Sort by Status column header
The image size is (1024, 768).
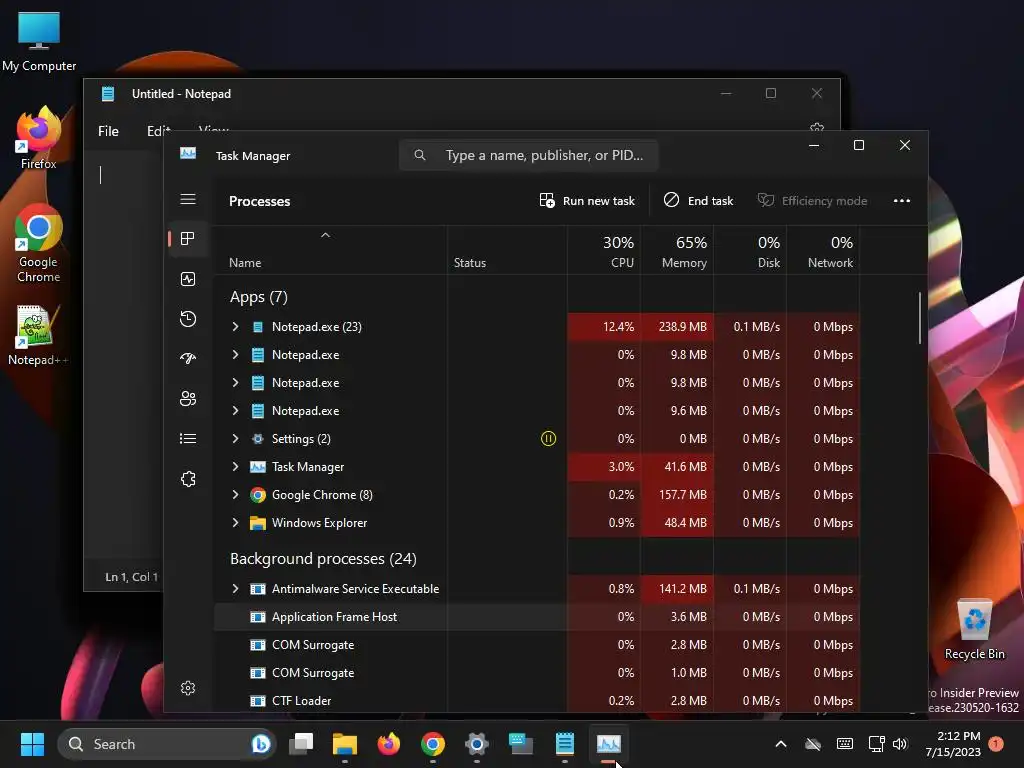507,251
